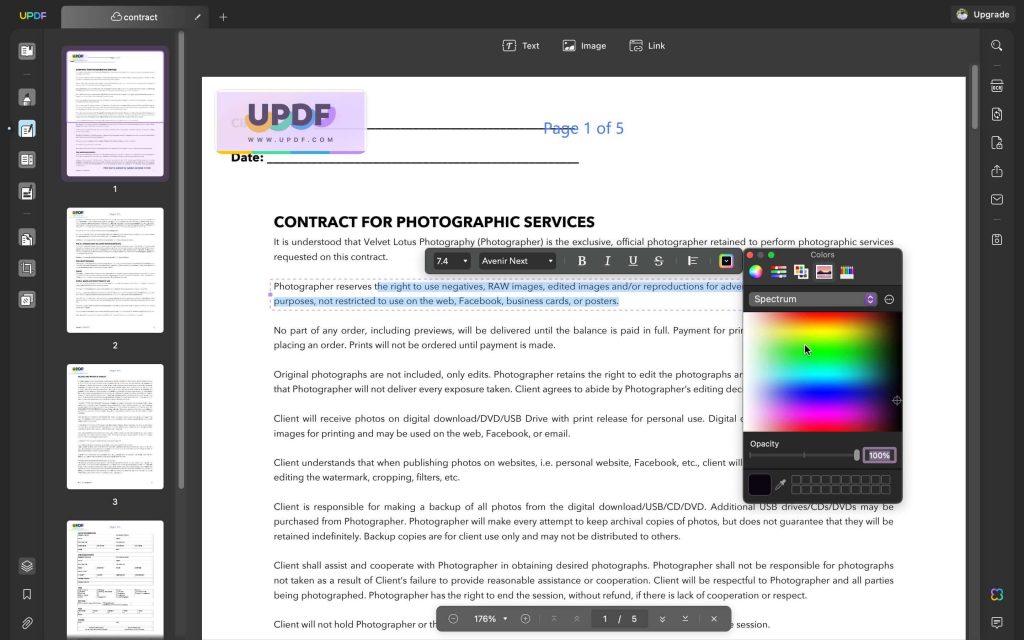The width and height of the screenshot is (1024, 640).
Task: Open the Share icon in right sidebar
Action: [997, 171]
